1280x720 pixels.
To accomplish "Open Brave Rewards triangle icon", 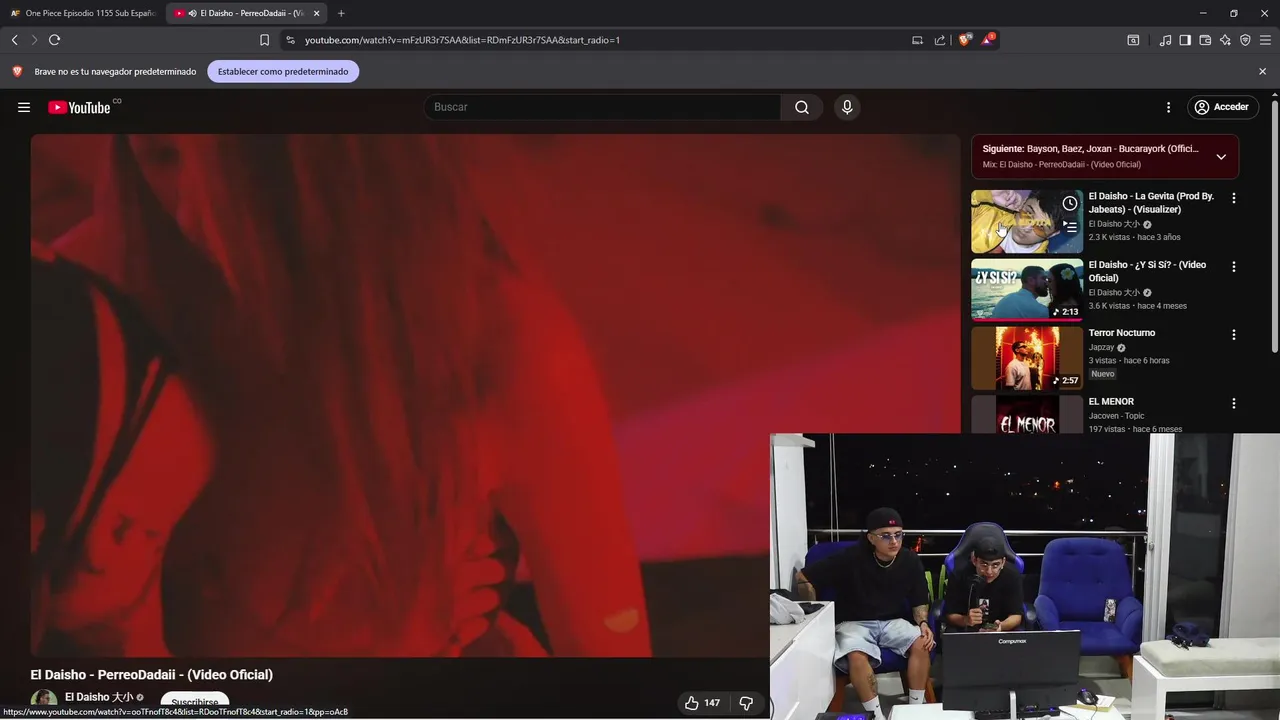I will click(988, 40).
